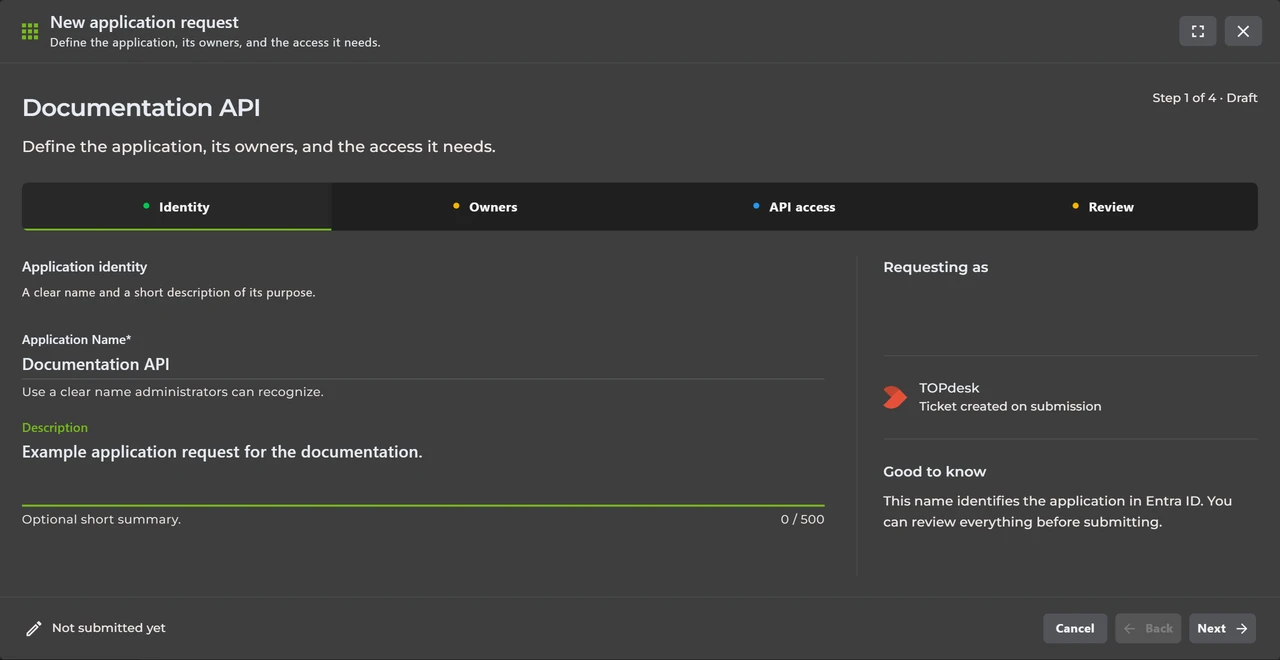Click the 'Application Name*' field label
Screen dimensions: 1280x660
click(x=76, y=340)
